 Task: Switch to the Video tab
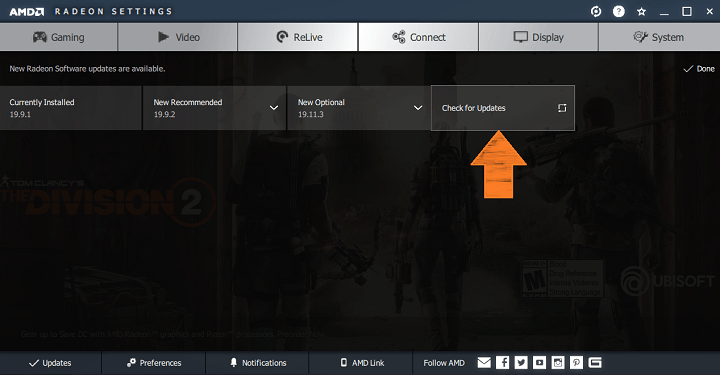click(x=178, y=37)
